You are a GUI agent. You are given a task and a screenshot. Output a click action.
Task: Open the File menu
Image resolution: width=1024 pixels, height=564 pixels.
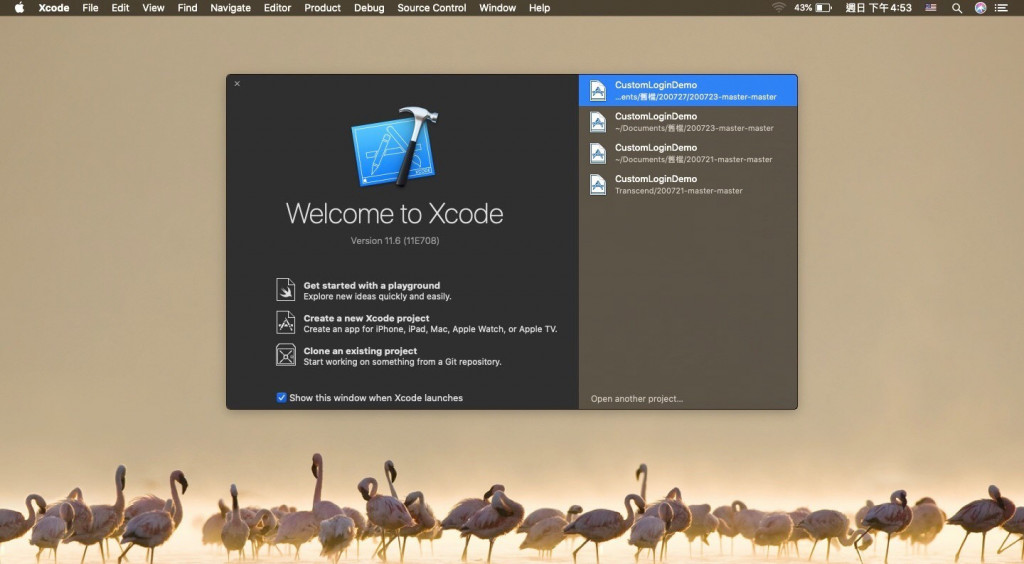click(x=90, y=8)
